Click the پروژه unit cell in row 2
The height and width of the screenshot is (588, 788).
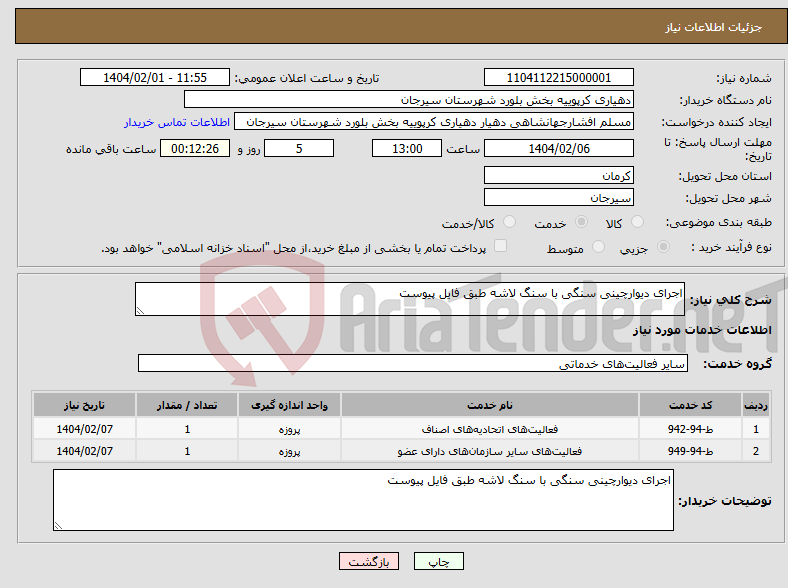289,452
